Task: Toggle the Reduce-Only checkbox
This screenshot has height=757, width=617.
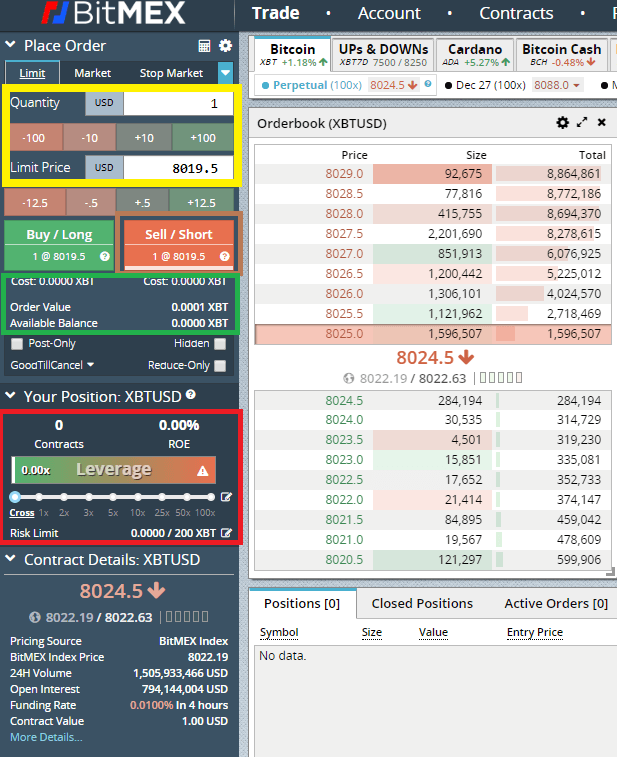Action: pos(220,366)
